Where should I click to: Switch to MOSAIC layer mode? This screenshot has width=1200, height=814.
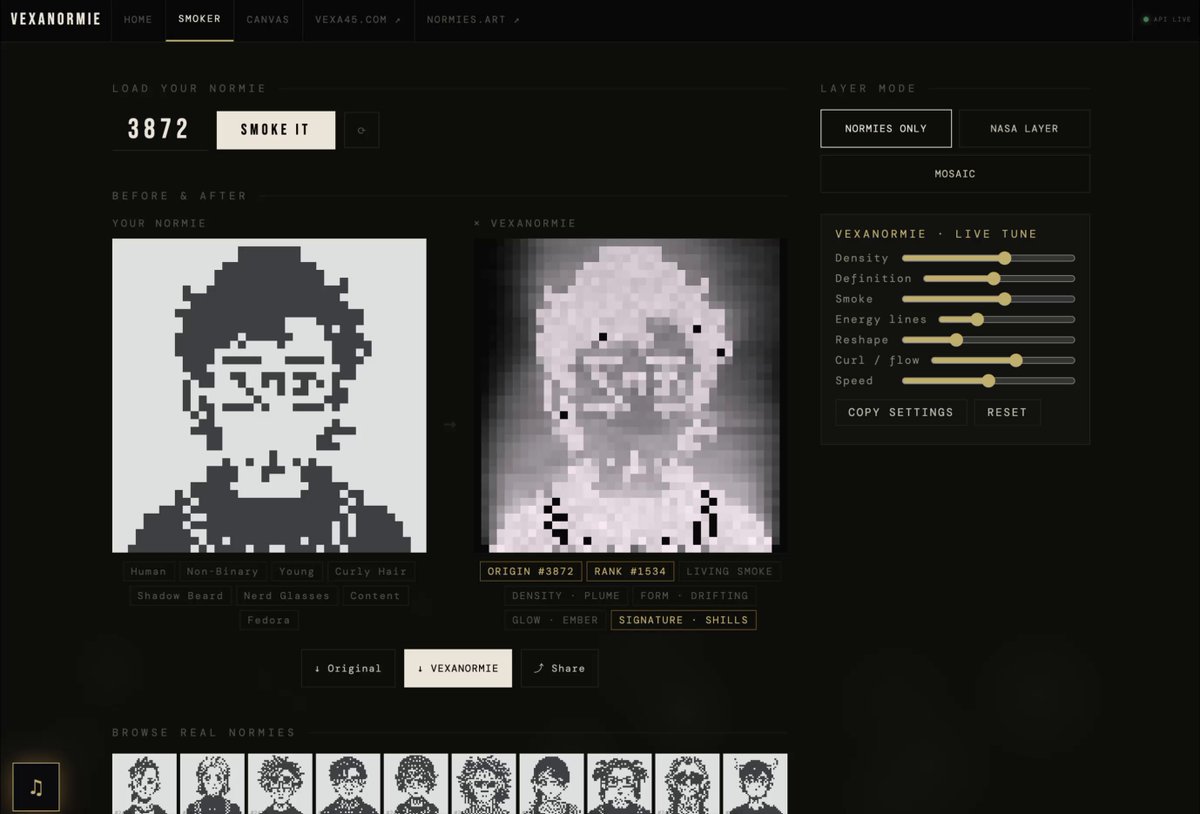[x=955, y=173]
